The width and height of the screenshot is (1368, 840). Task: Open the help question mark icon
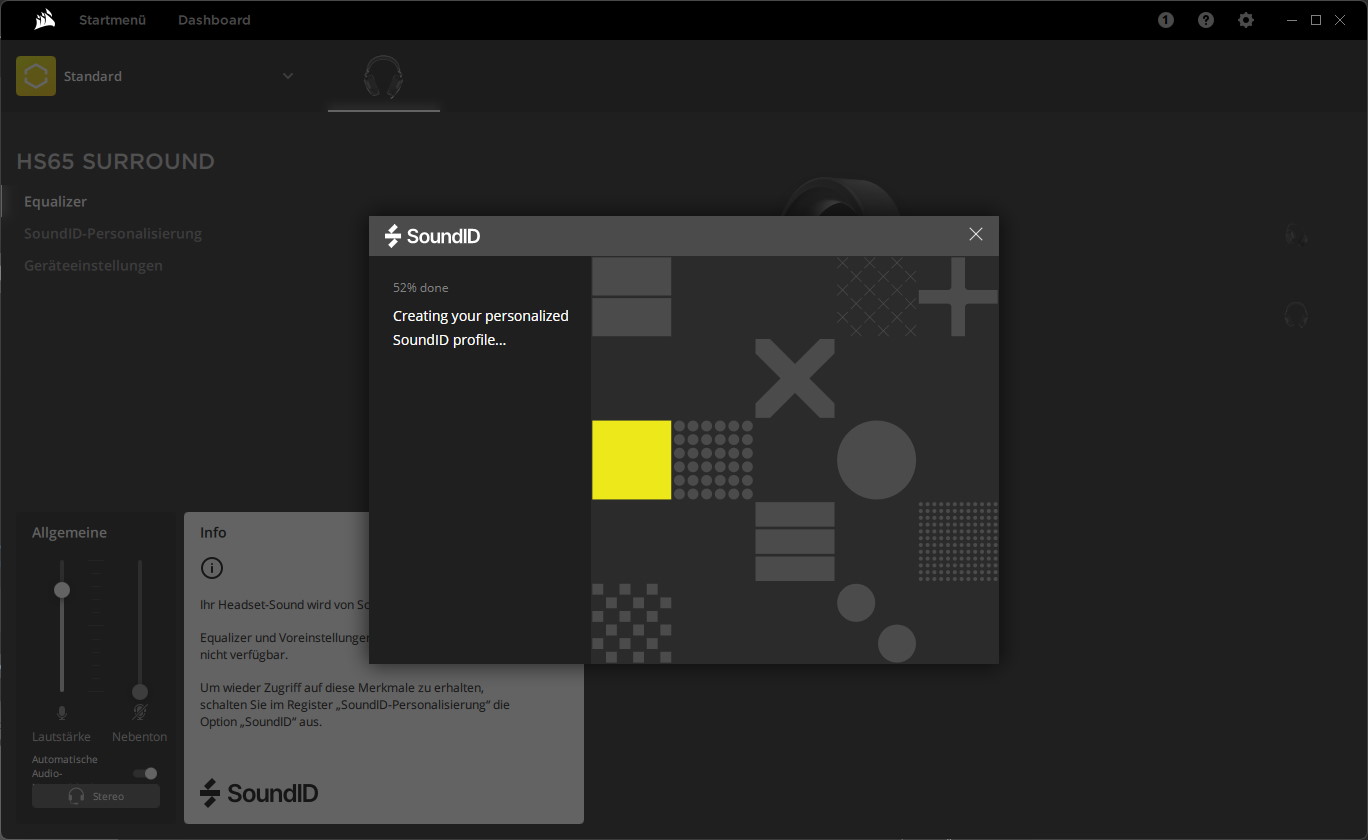click(x=1206, y=20)
